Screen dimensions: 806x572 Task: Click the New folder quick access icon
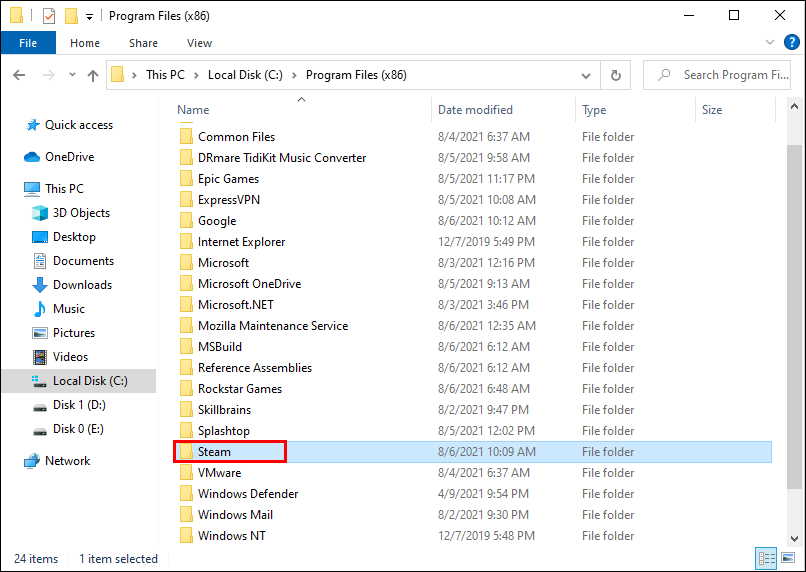[x=71, y=16]
